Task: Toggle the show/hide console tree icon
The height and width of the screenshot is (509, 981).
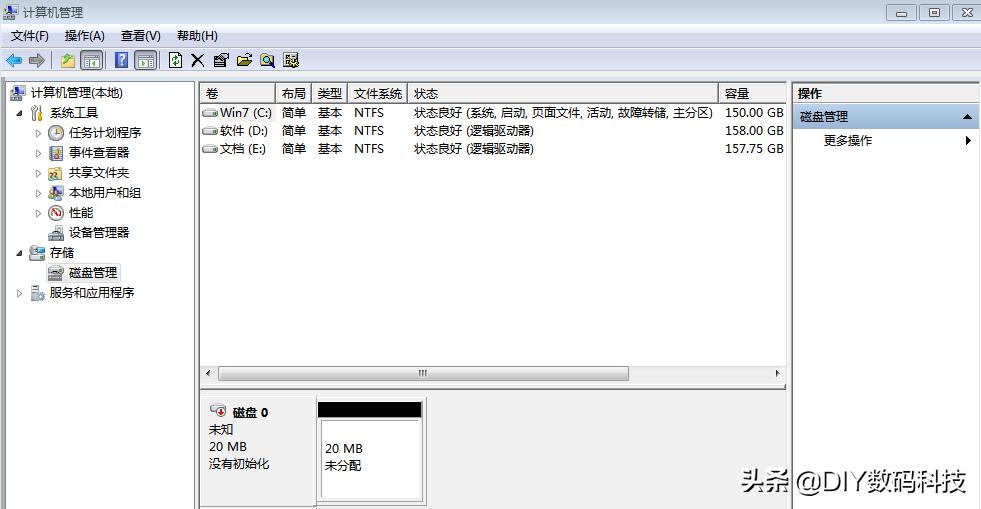Action: [92, 60]
